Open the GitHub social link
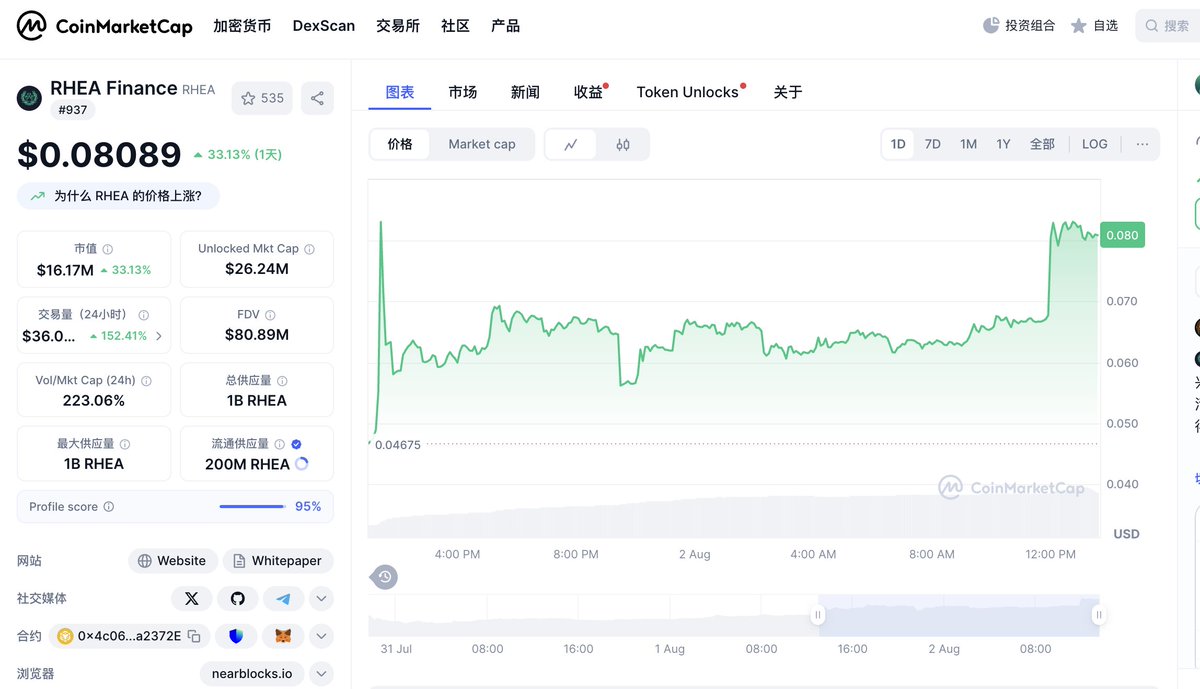The height and width of the screenshot is (689, 1200). [x=238, y=598]
